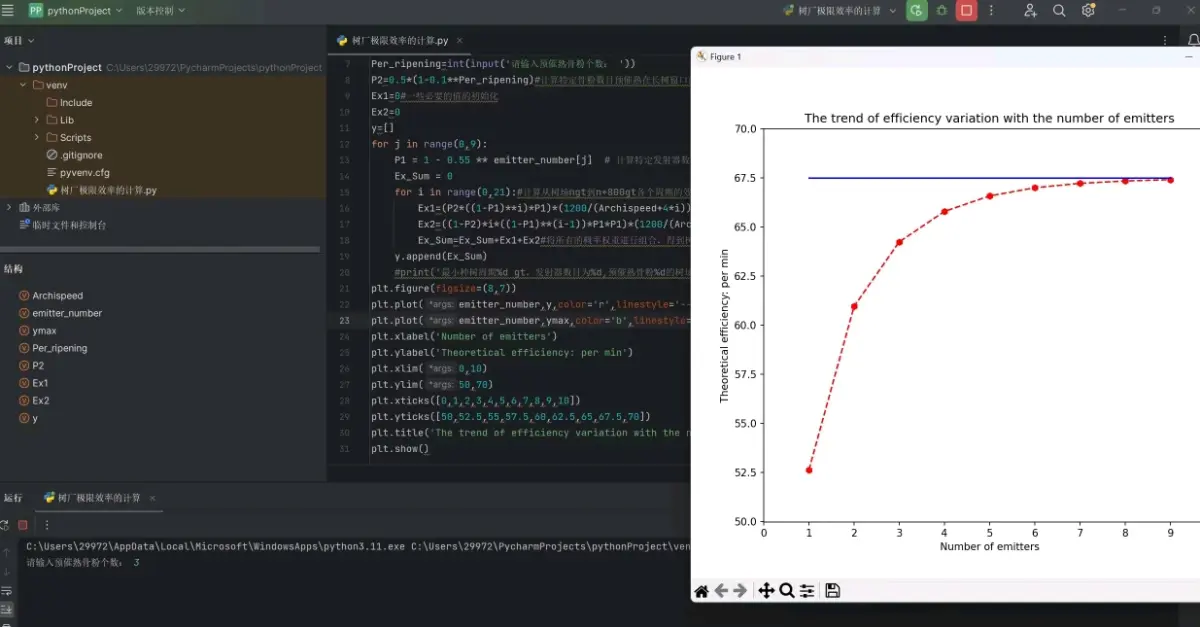Screen dimensions: 1200x627
Task: Stop the process from the Run panel toolbar
Action: (23, 525)
